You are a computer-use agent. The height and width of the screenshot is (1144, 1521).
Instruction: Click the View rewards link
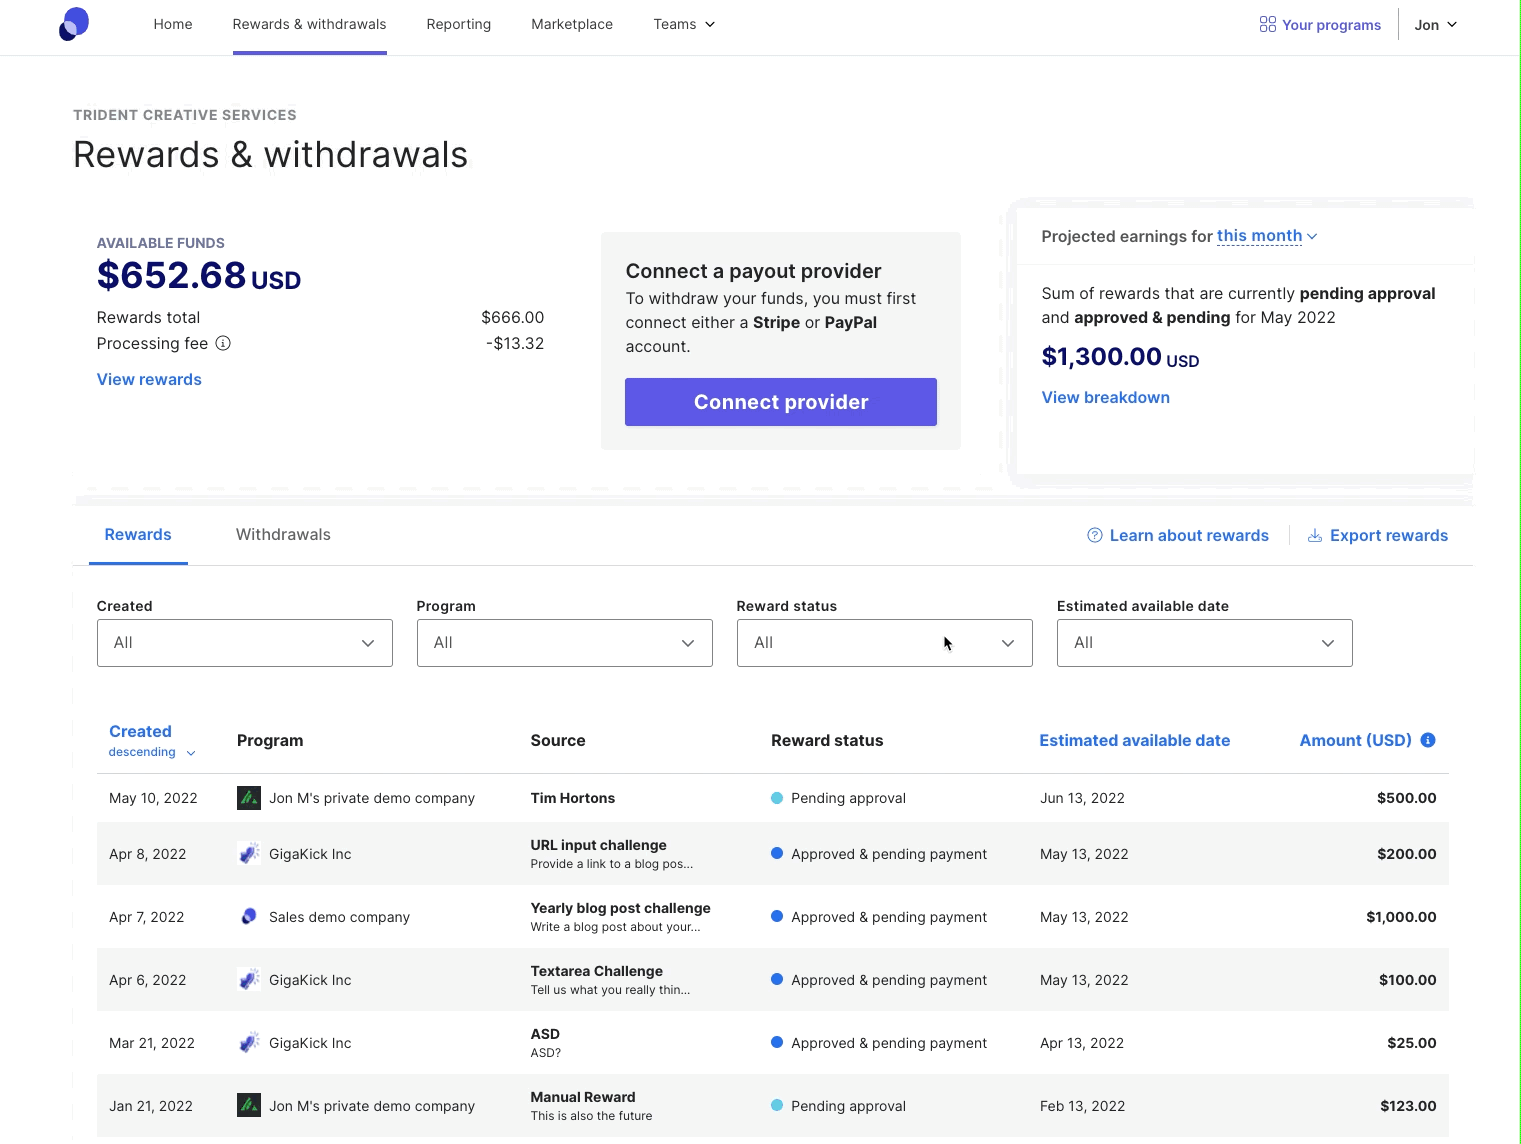[149, 379]
